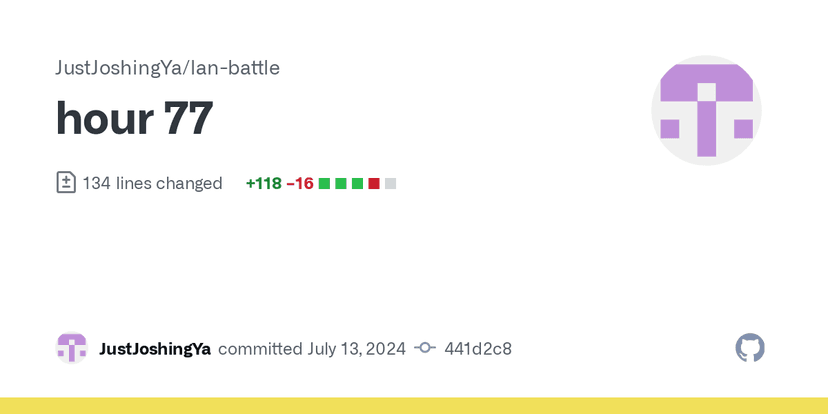Click the JustJoshingYa owner in the repo path
Image resolution: width=828 pixels, height=414 pixels.
coord(116,68)
